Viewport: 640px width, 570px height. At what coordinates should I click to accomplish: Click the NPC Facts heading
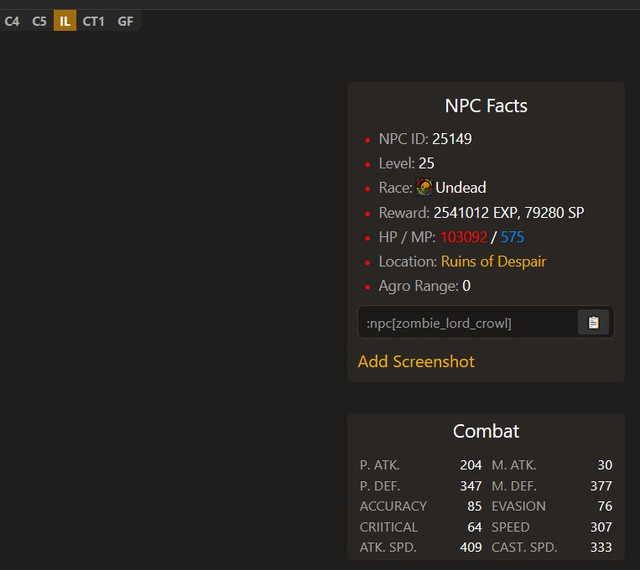pyautogui.click(x=486, y=106)
